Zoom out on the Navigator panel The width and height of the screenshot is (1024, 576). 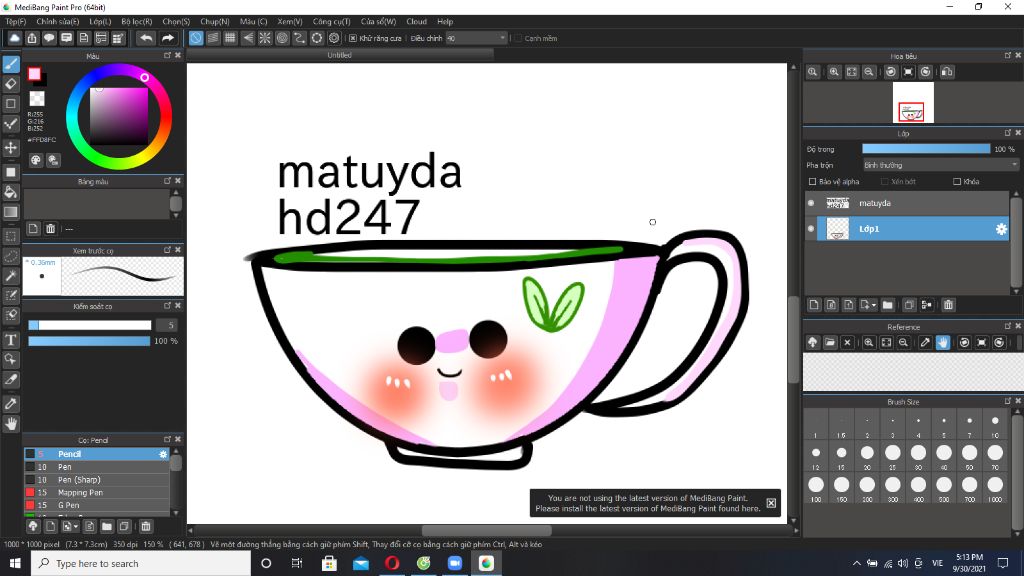point(869,72)
